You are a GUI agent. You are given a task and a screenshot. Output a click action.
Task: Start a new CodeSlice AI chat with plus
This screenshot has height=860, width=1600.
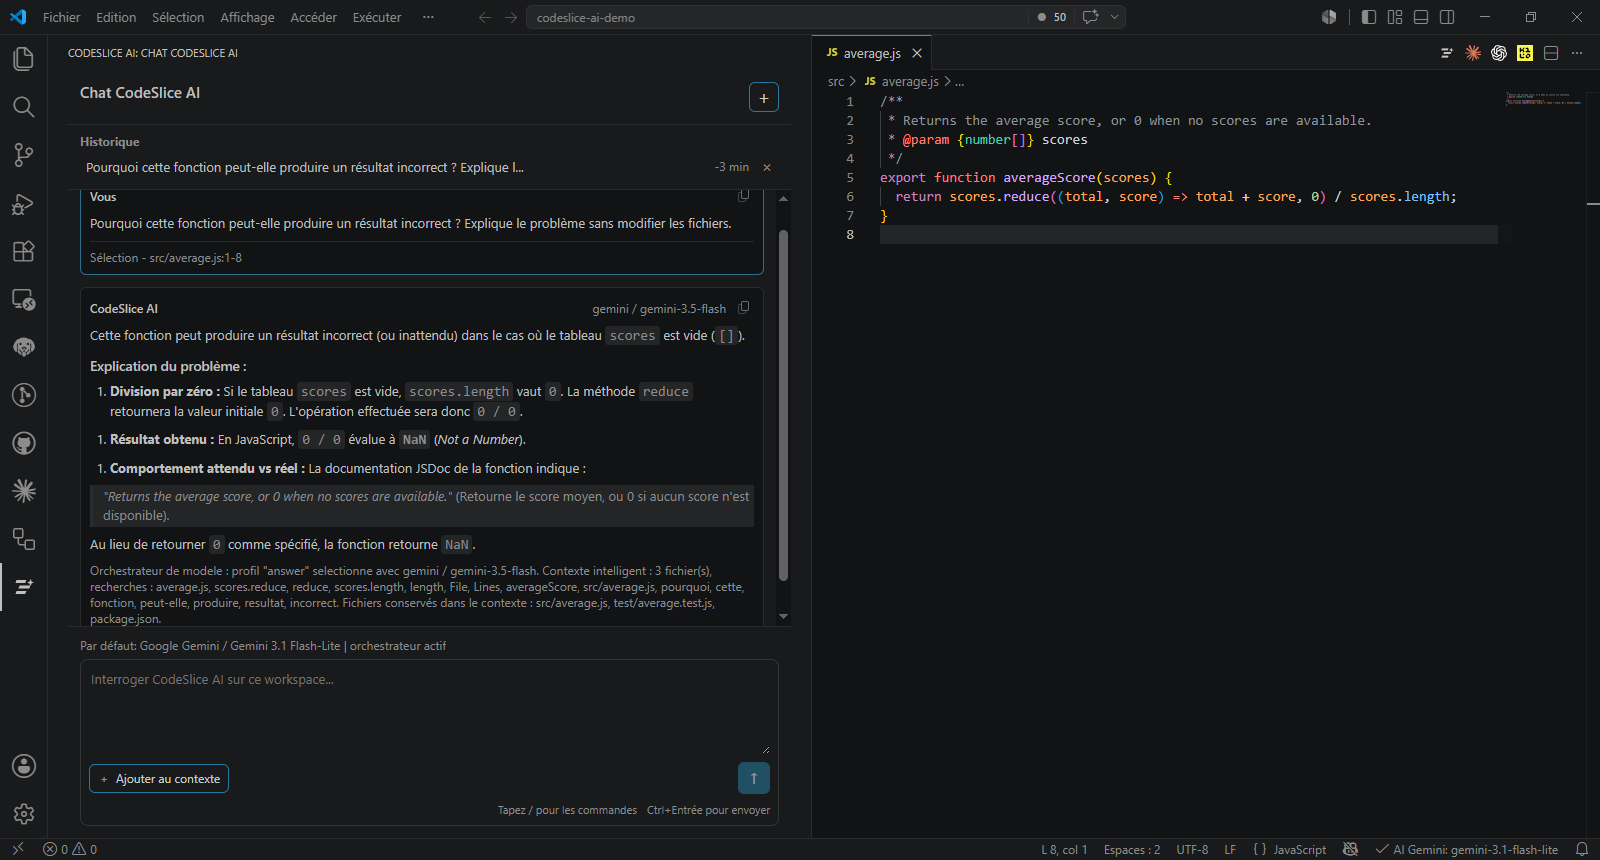tap(764, 97)
